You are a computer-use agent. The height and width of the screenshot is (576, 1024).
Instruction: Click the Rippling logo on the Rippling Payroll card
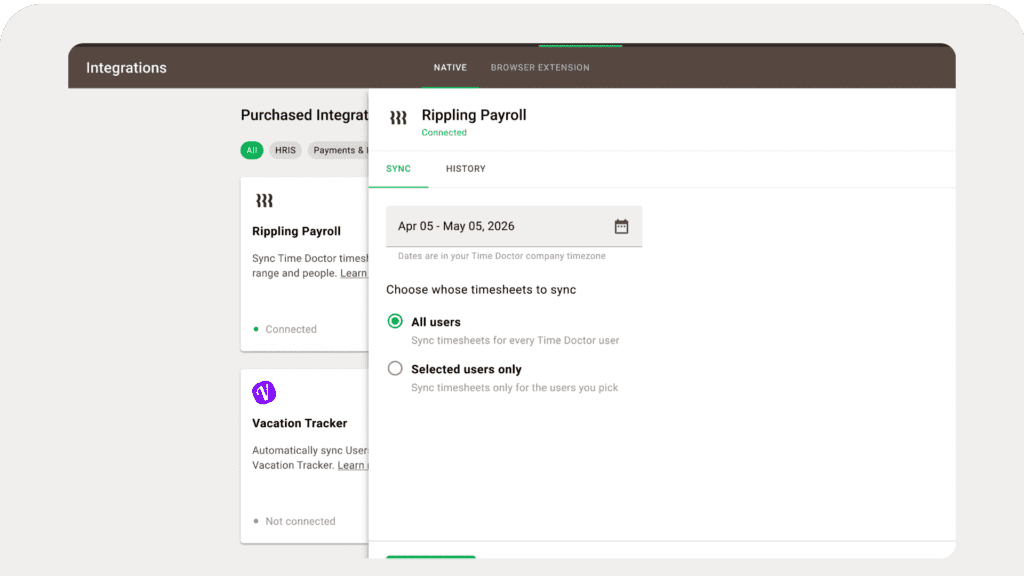[x=264, y=200]
